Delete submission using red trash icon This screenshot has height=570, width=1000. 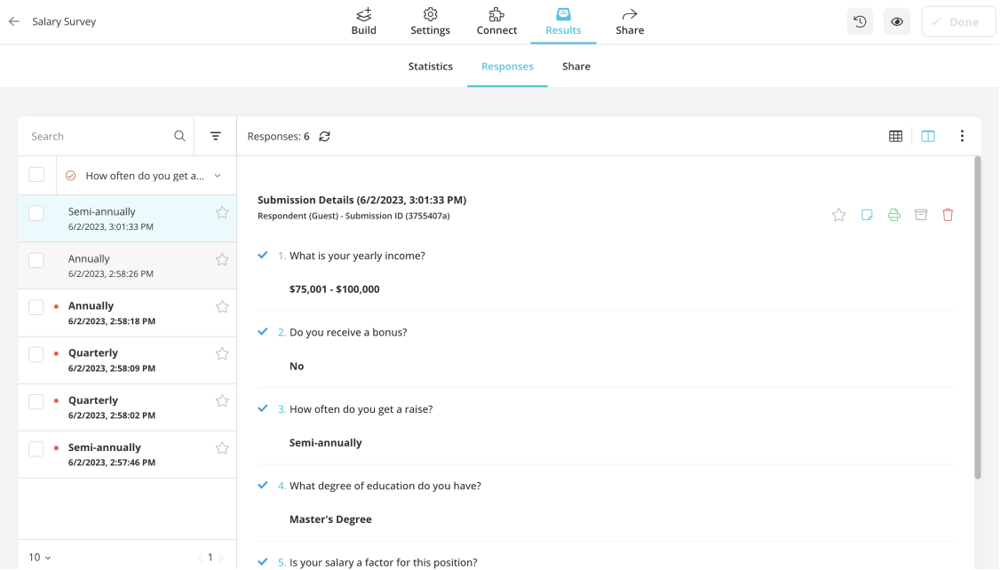pyautogui.click(x=948, y=215)
